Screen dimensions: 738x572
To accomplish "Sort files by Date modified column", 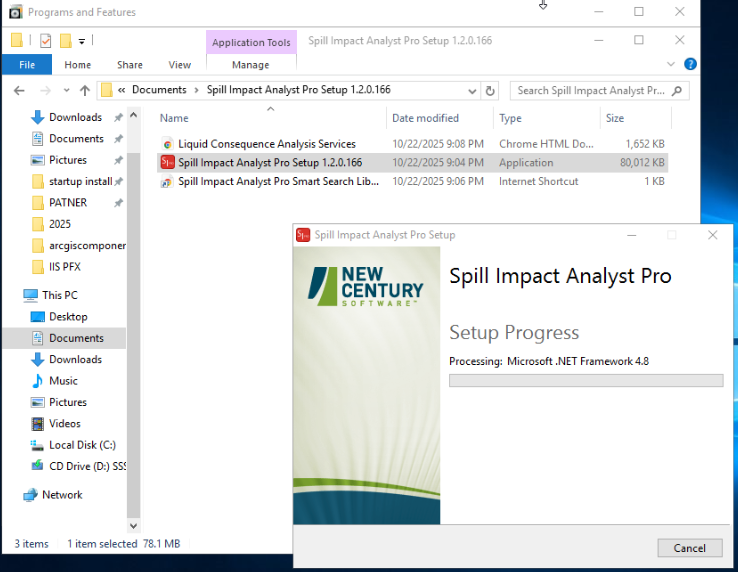I will [x=425, y=118].
